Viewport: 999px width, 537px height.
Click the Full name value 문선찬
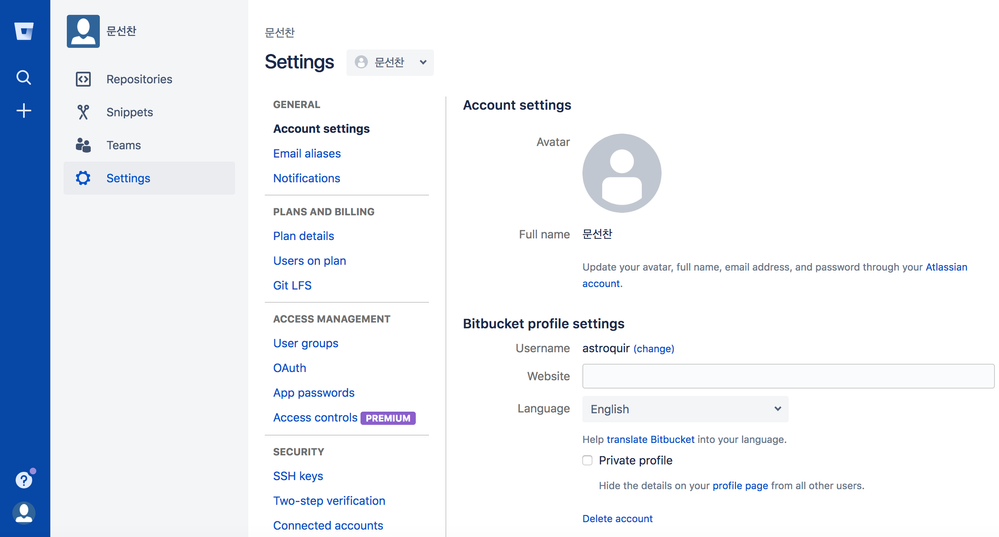tap(597, 234)
